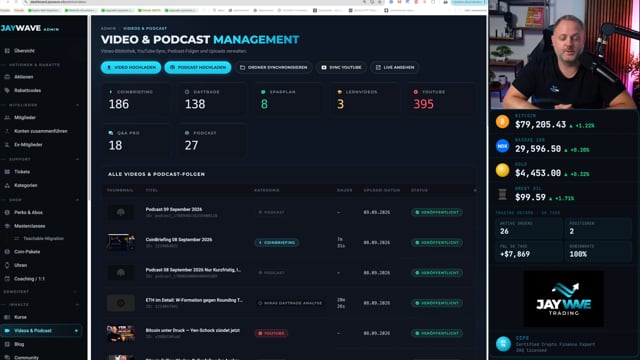640x360 pixels.
Task: Click the Aktionen sidebar icon
Action: click(x=7, y=77)
